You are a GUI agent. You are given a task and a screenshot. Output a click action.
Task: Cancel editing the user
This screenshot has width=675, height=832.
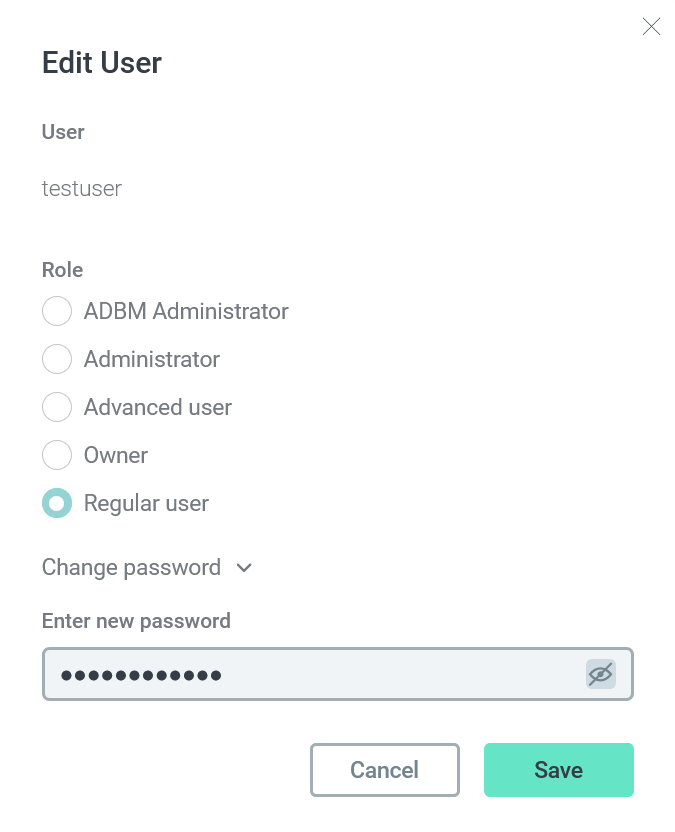coord(384,770)
